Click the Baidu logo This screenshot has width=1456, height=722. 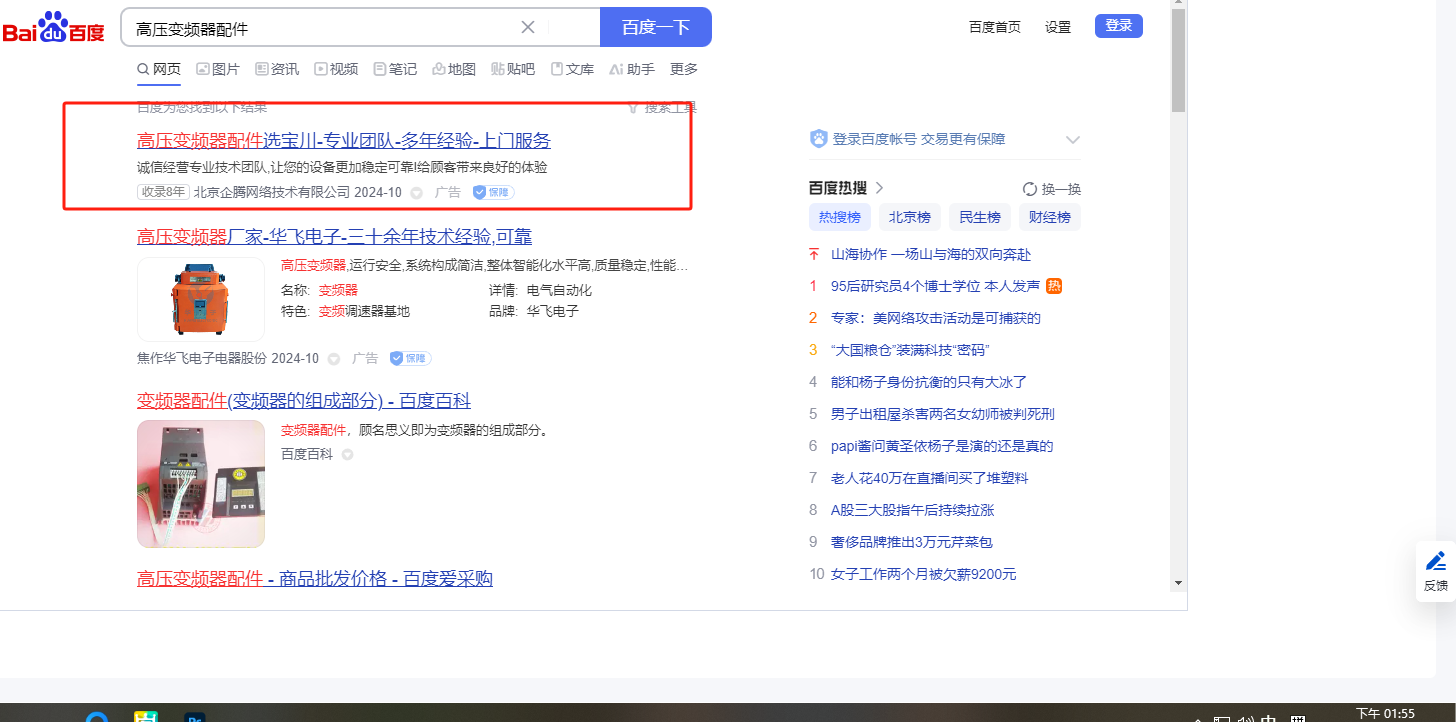53,28
